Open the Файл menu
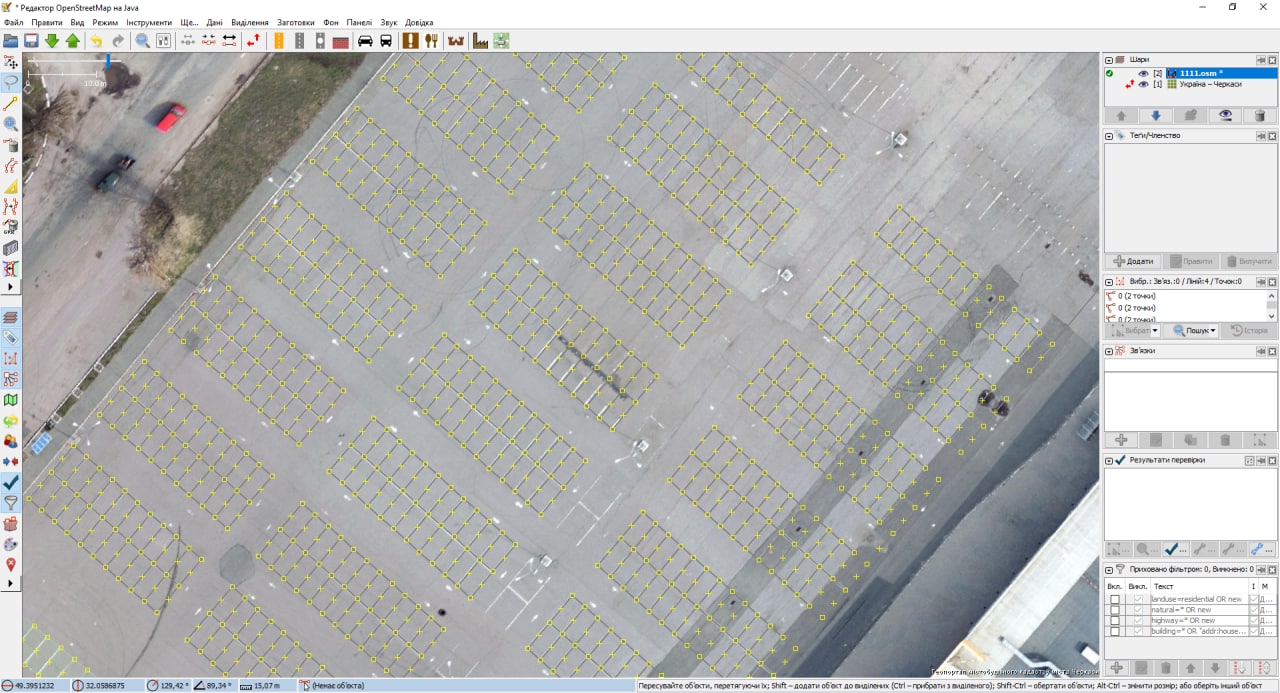This screenshot has height=693, width=1280. (x=13, y=22)
